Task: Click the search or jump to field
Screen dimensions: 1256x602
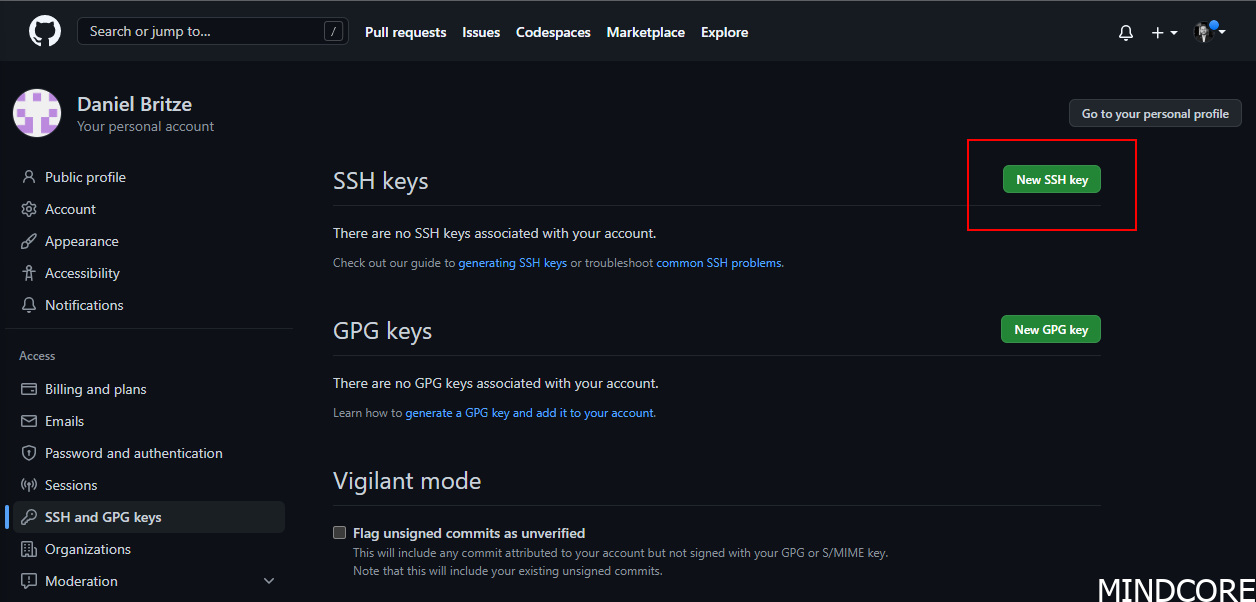Action: [x=212, y=31]
